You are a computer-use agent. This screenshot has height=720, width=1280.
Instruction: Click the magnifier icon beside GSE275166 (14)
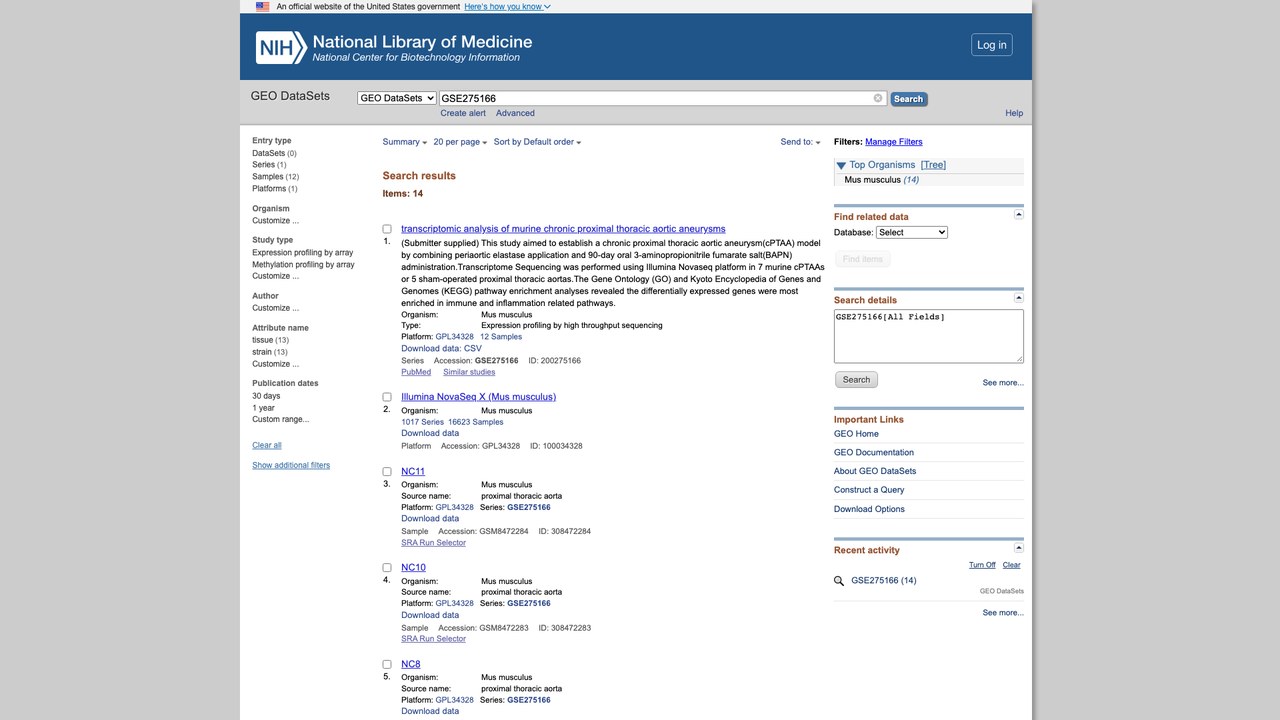coord(840,581)
